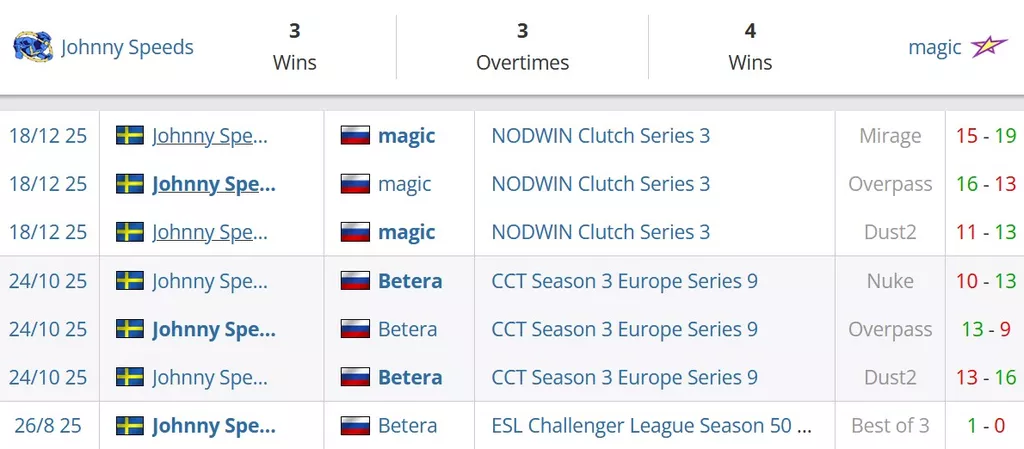The height and width of the screenshot is (449, 1024).
Task: Click the Russian flag in the ESL Challenger row
Action: [356, 426]
